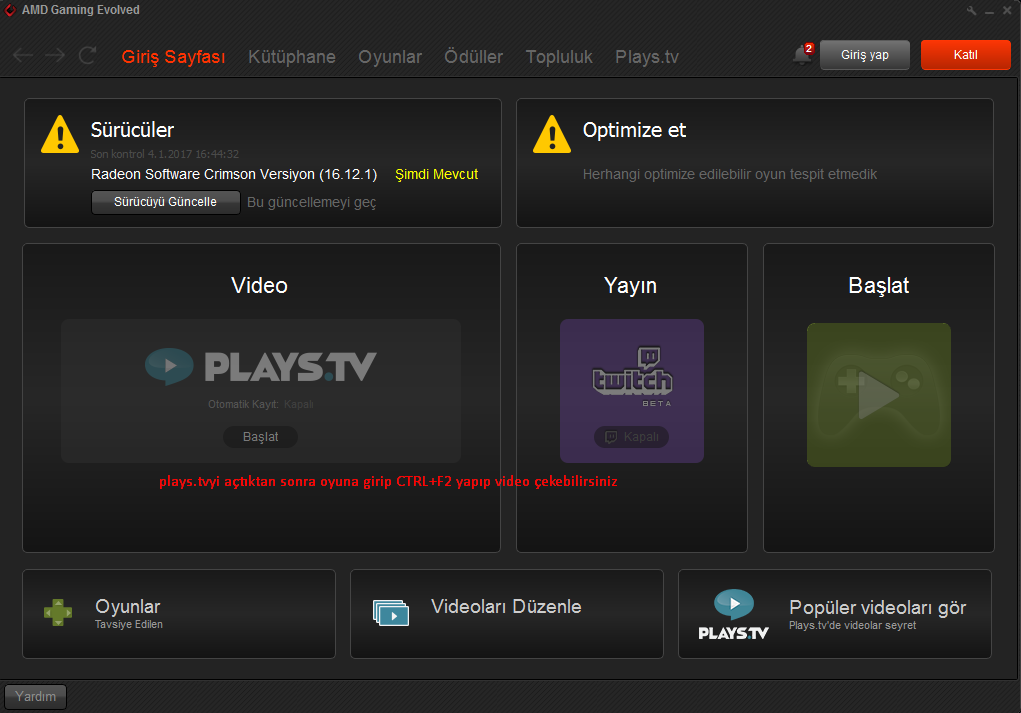Open the Ödüller tab
Image resolution: width=1021 pixels, height=713 pixels.
pyautogui.click(x=473, y=57)
